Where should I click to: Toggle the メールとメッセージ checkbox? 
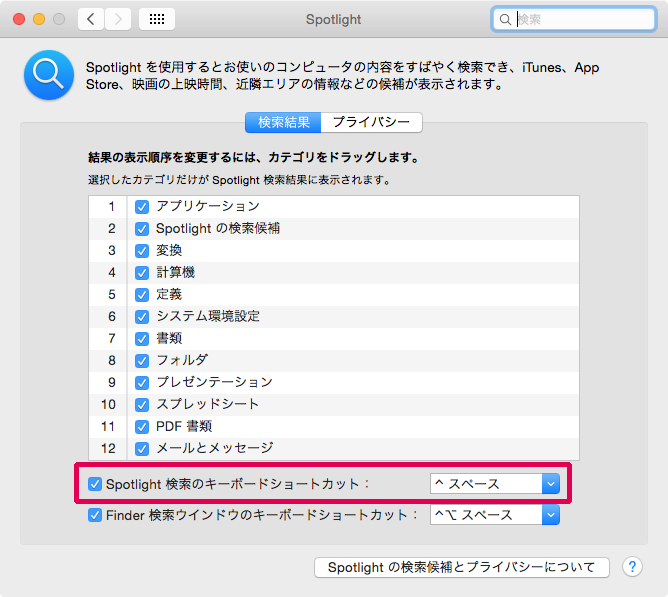point(142,449)
